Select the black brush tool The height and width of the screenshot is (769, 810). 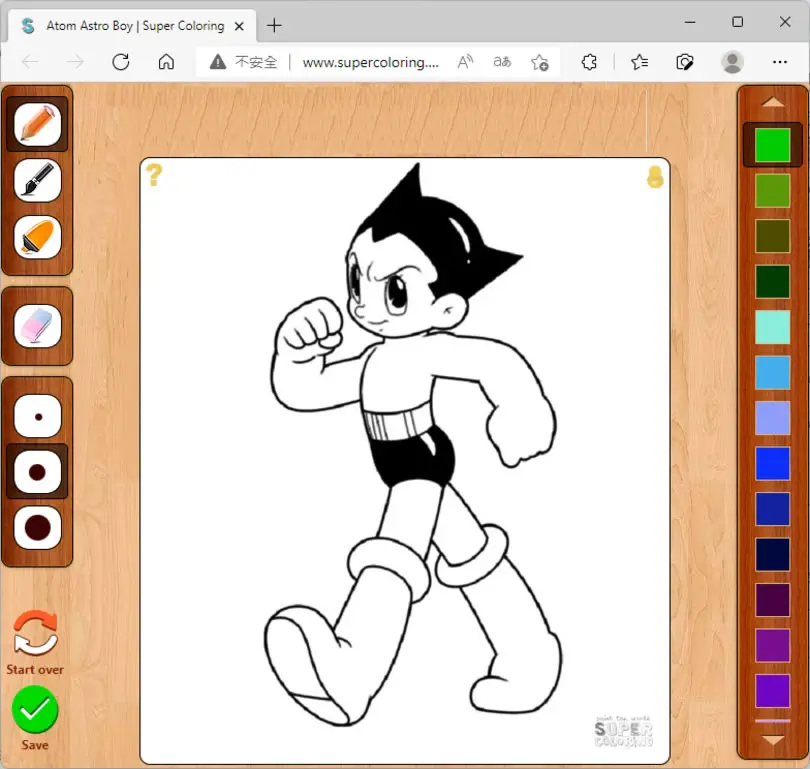[37, 180]
